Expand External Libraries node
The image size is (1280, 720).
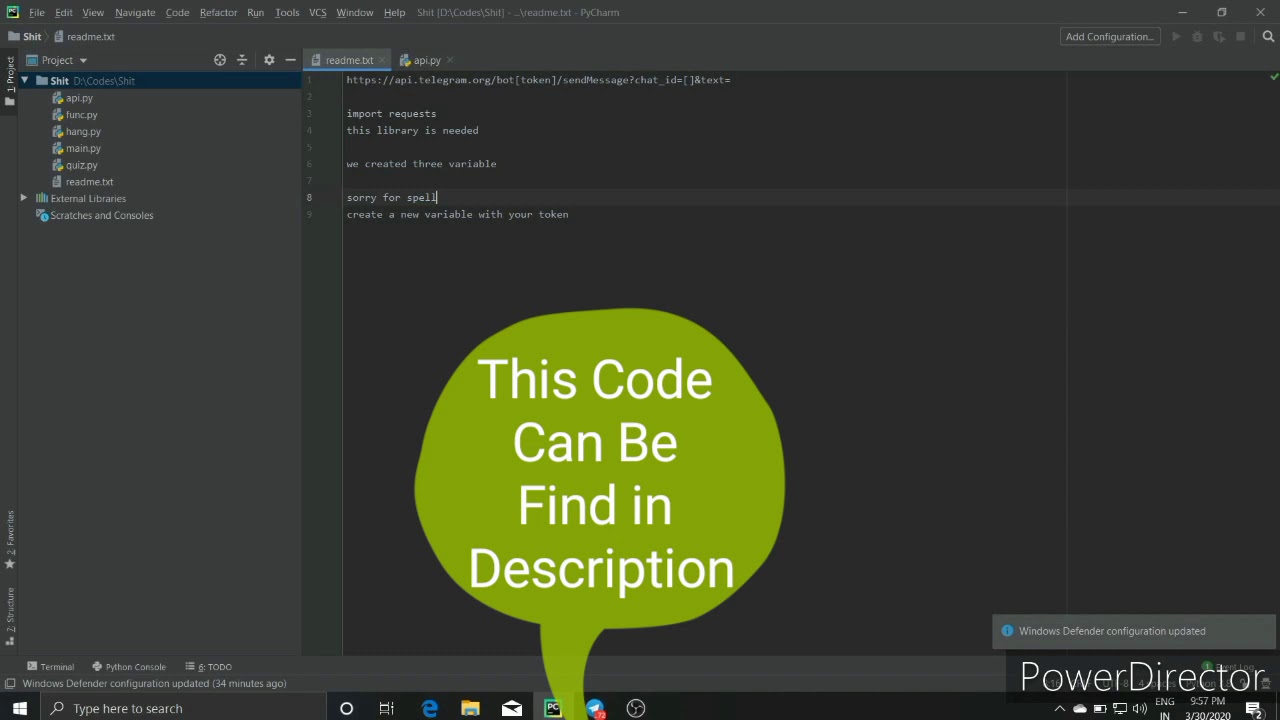pos(24,198)
